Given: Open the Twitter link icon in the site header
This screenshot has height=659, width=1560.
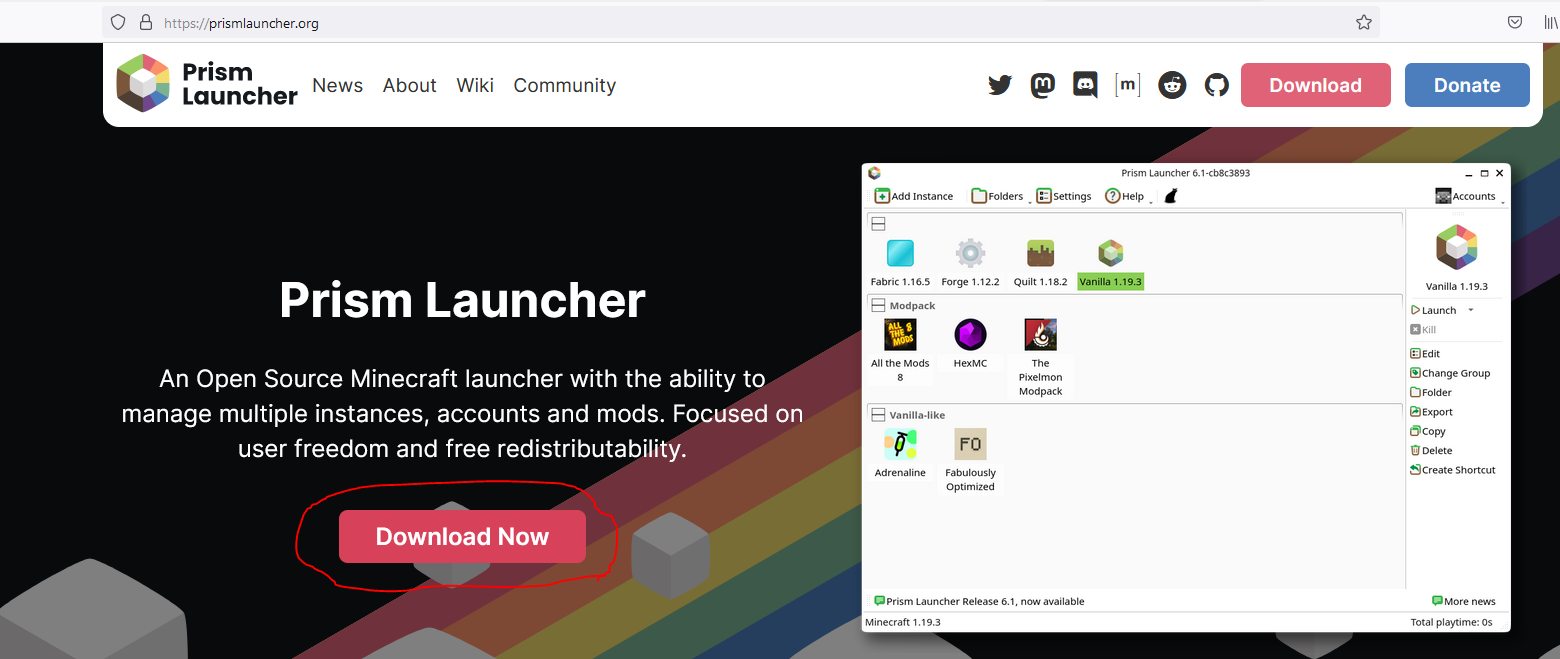Looking at the screenshot, I should tap(1000, 85).
